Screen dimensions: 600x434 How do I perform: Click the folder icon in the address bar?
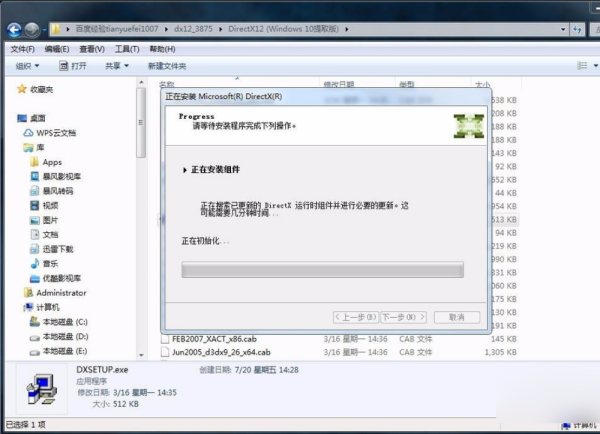click(x=56, y=29)
